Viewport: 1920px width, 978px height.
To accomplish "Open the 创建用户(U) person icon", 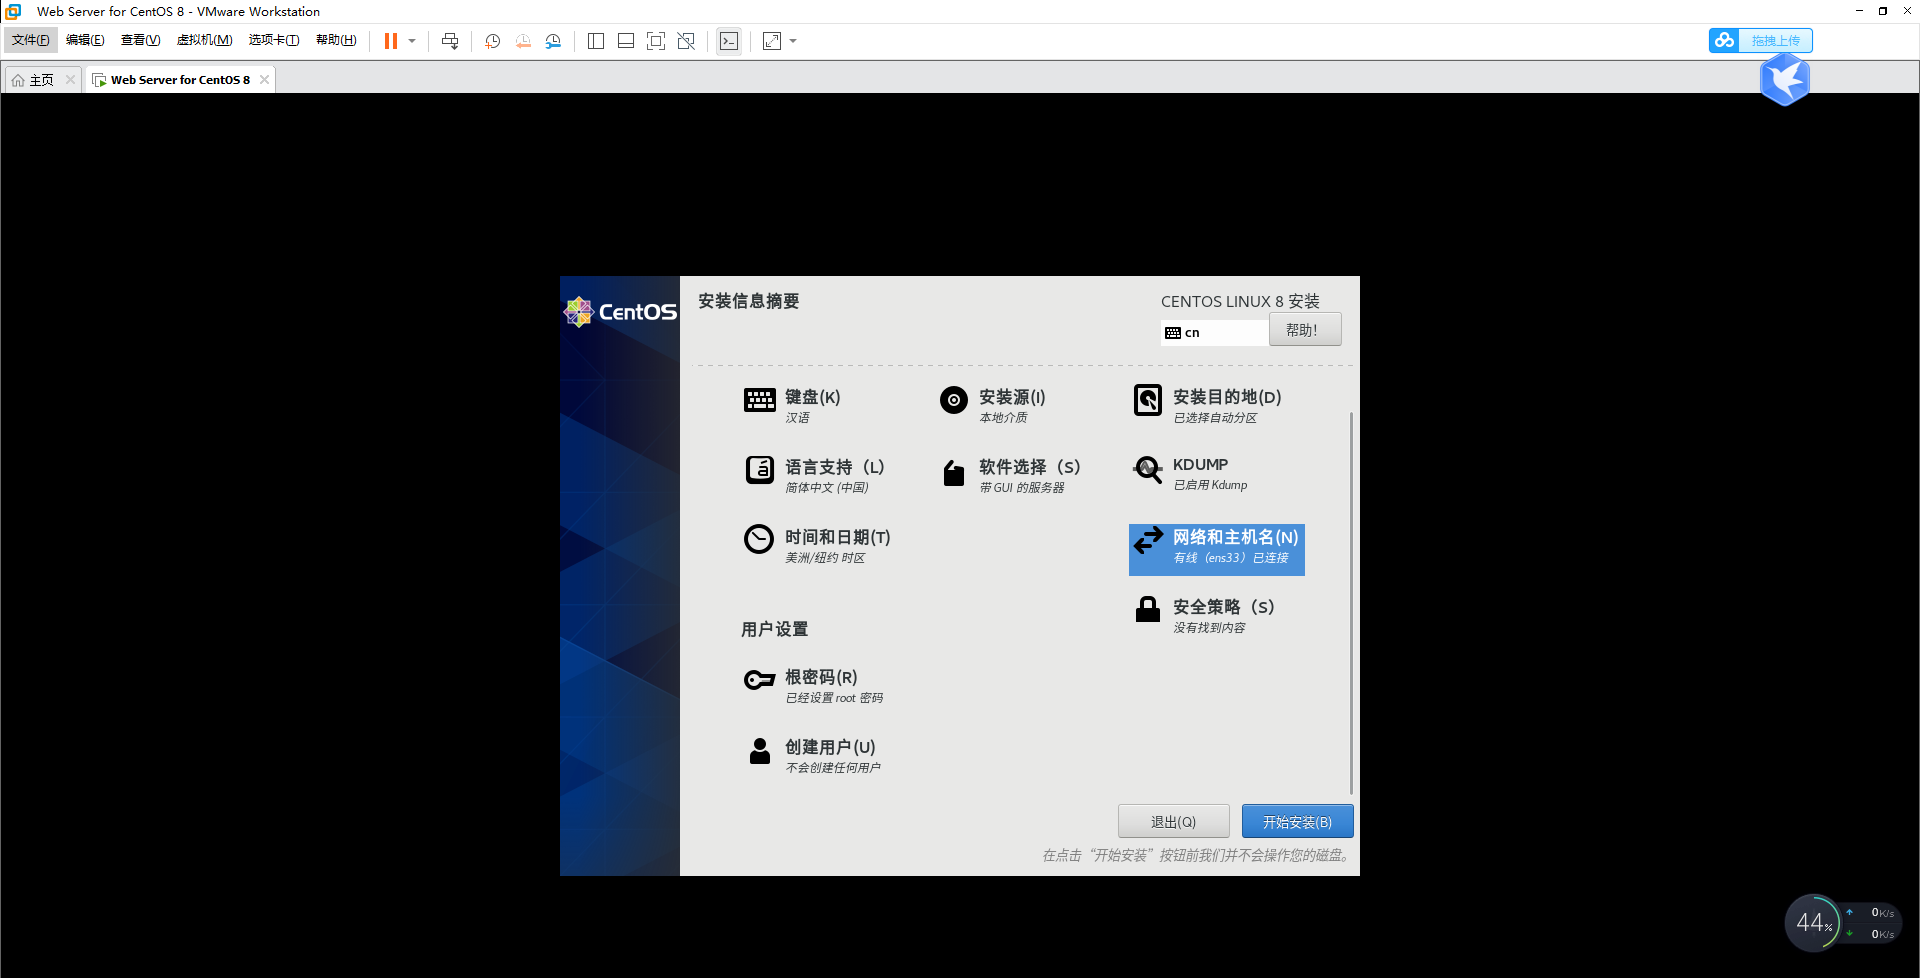I will point(760,751).
